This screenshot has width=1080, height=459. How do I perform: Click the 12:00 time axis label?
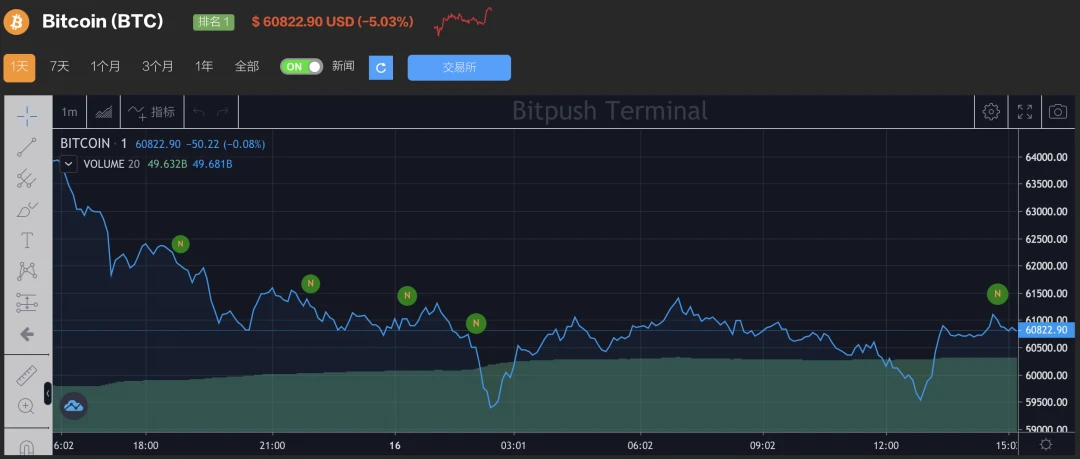tap(886, 445)
